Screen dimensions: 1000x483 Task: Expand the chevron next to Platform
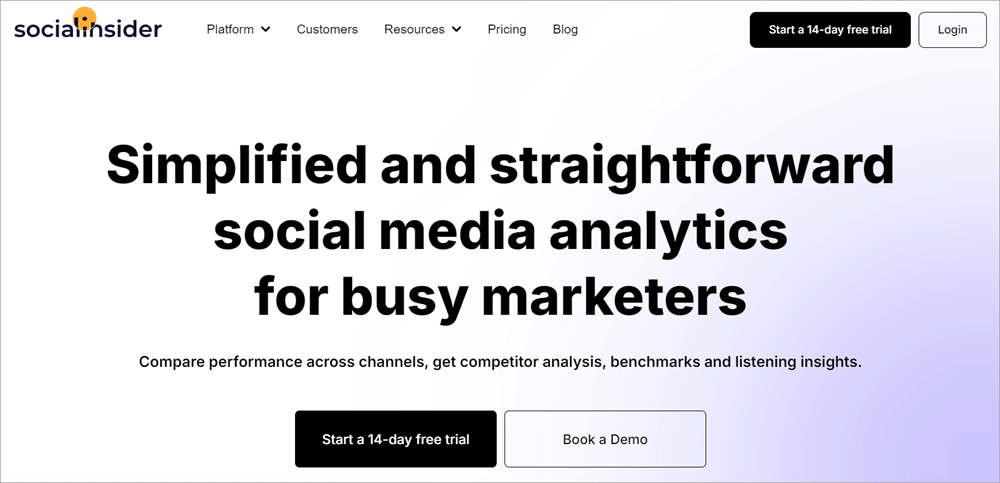266,30
